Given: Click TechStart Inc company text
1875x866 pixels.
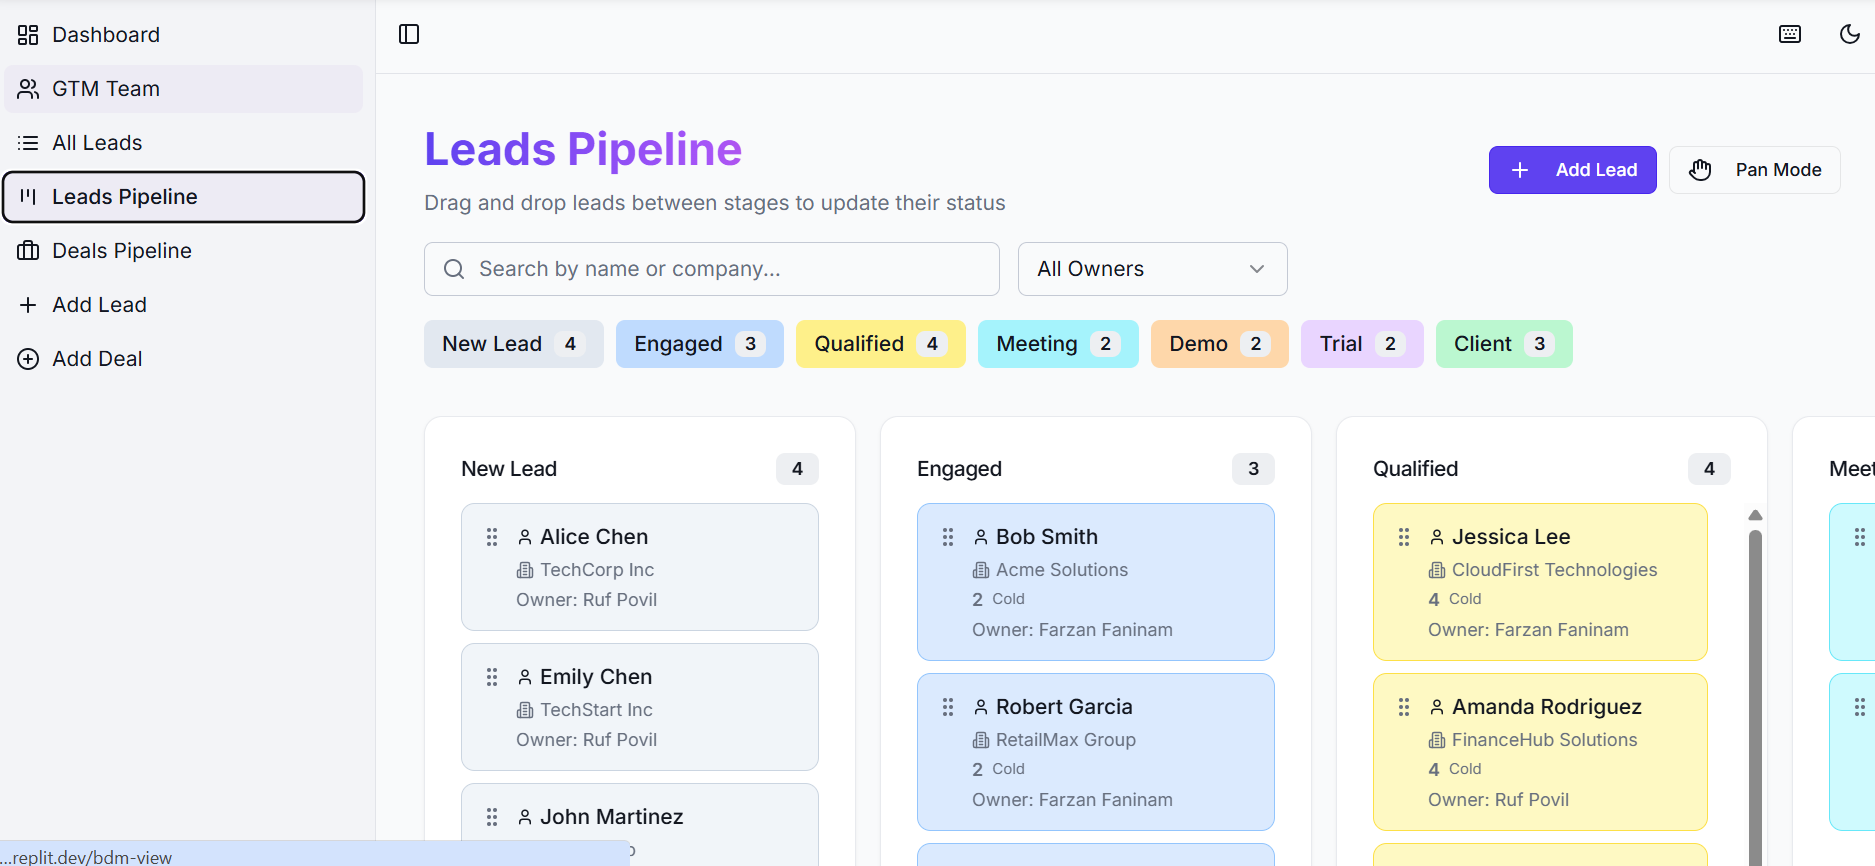Looking at the screenshot, I should tap(596, 710).
